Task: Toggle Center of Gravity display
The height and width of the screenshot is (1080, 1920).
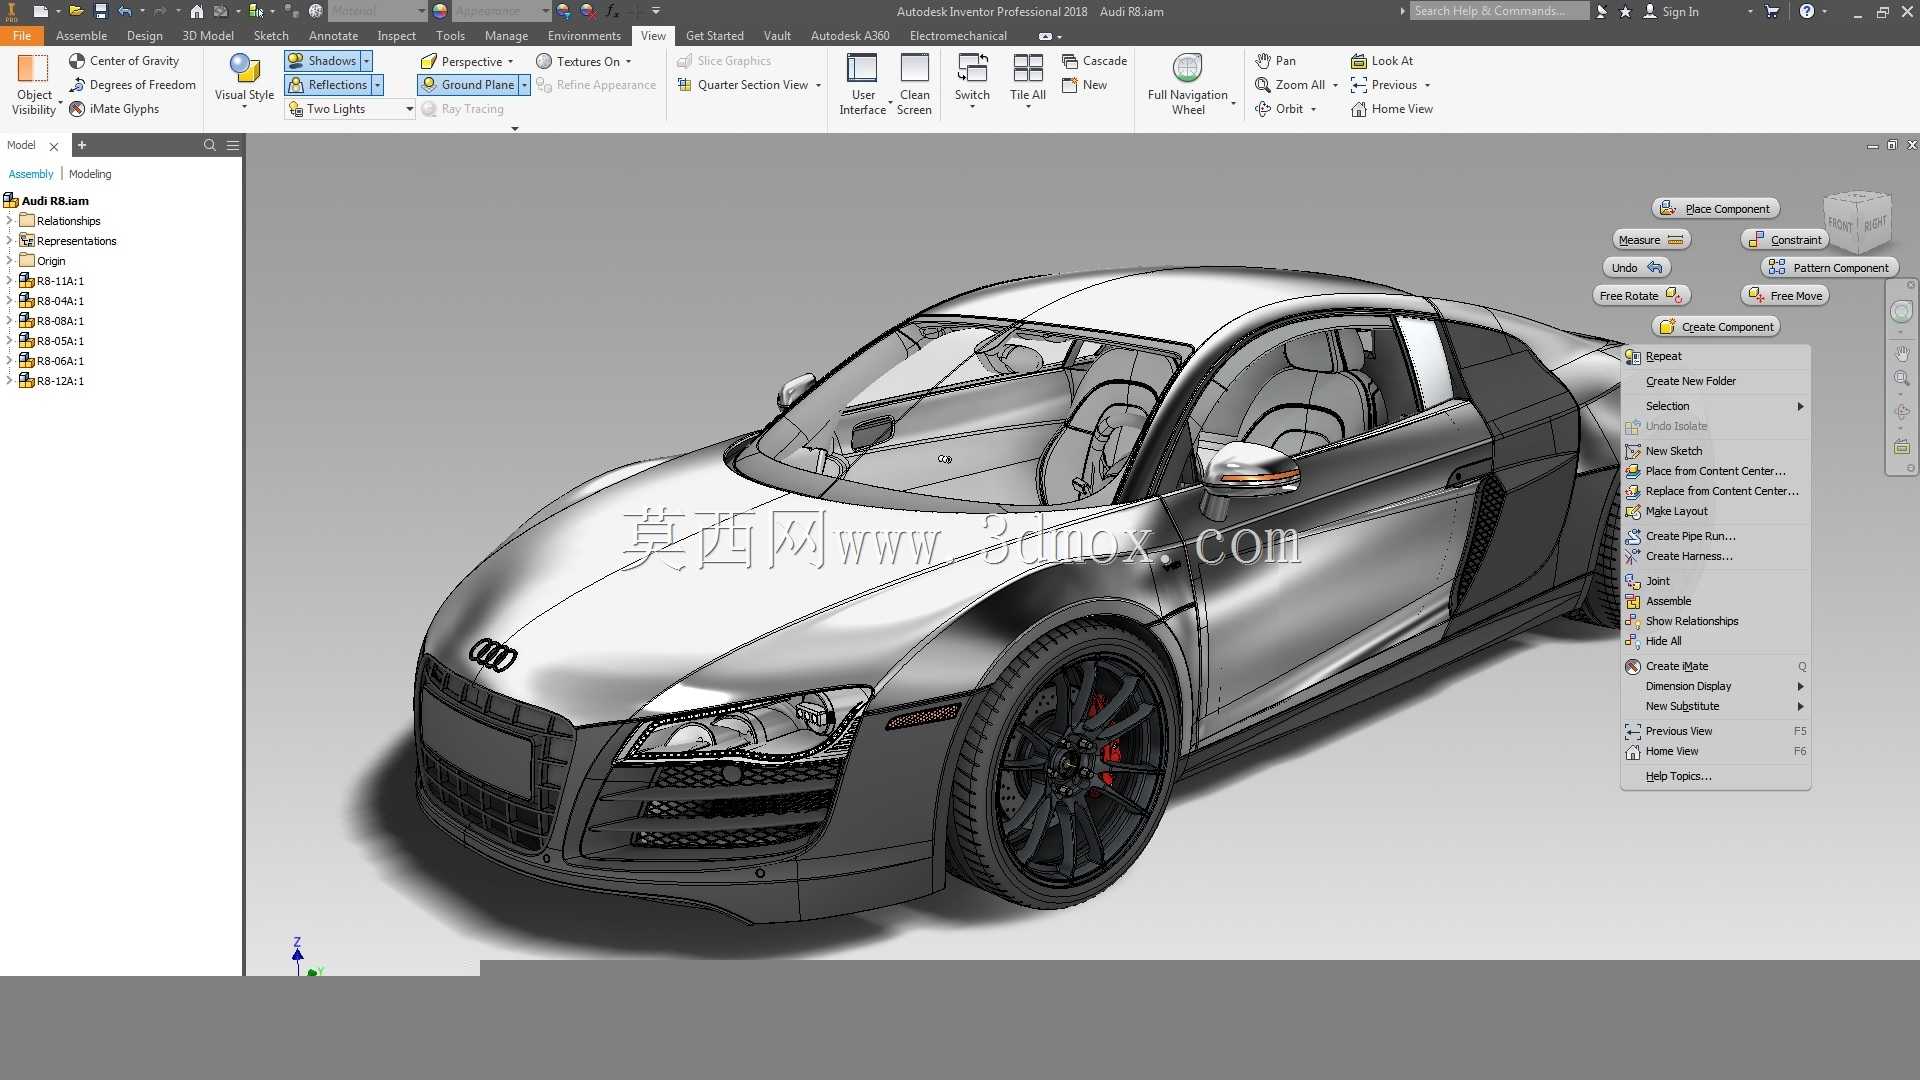Action: (124, 61)
